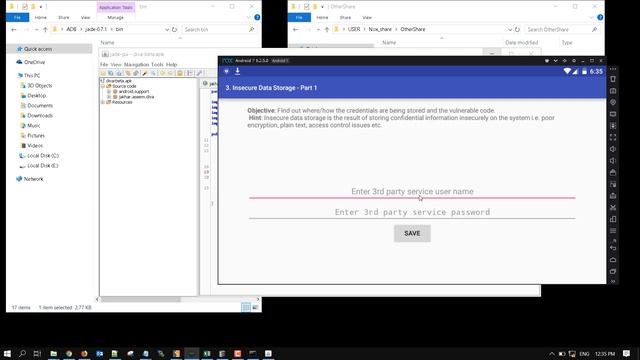This screenshot has width=640, height=360.
Task: Open Windows taskbar search
Action: click(22, 353)
